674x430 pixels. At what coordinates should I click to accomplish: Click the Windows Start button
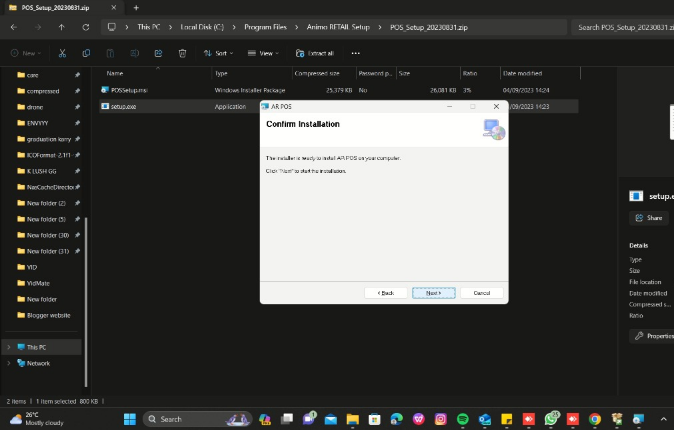(129, 419)
